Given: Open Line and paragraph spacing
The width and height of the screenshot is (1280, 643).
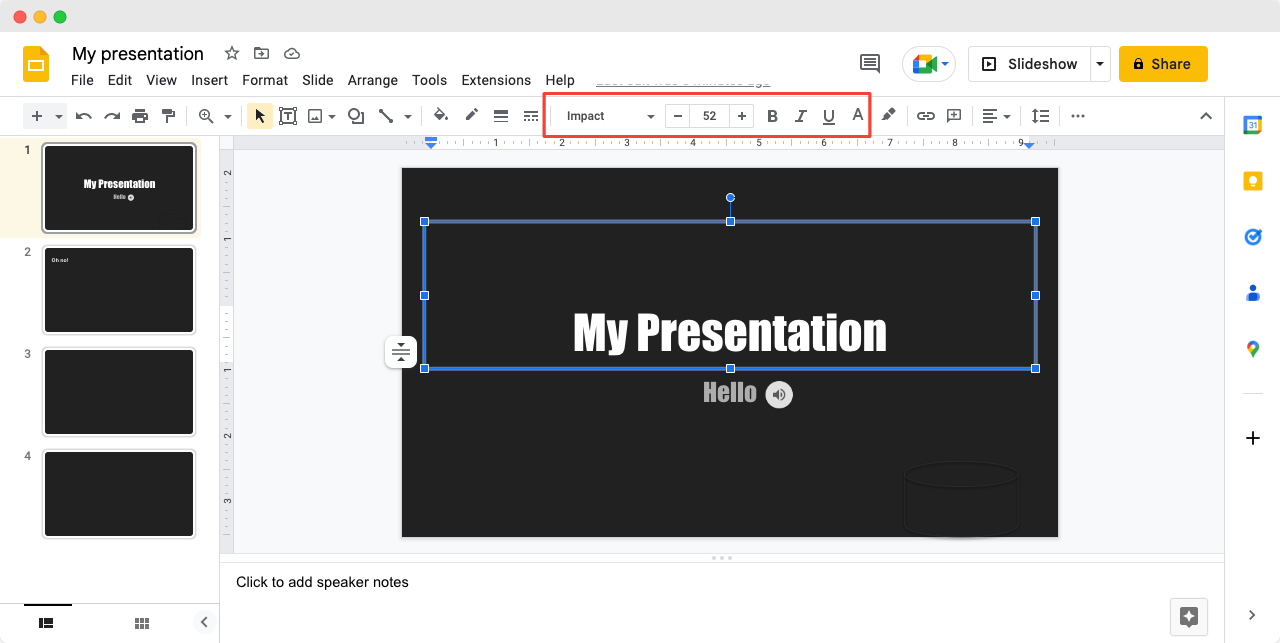Looking at the screenshot, I should point(1040,116).
